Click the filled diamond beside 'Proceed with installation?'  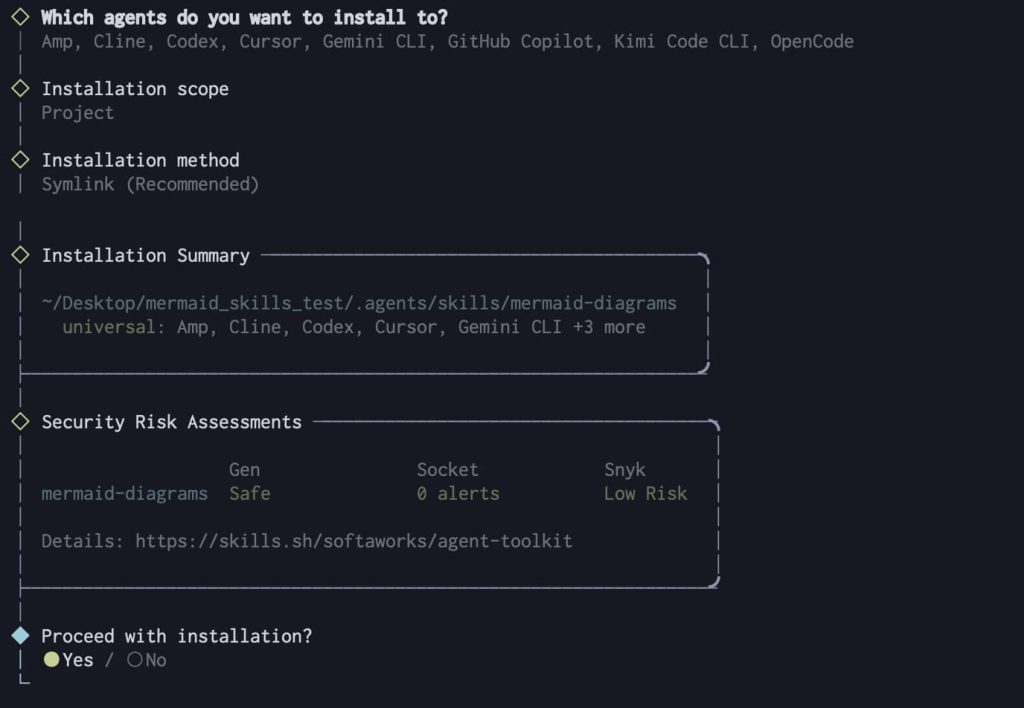click(20, 635)
